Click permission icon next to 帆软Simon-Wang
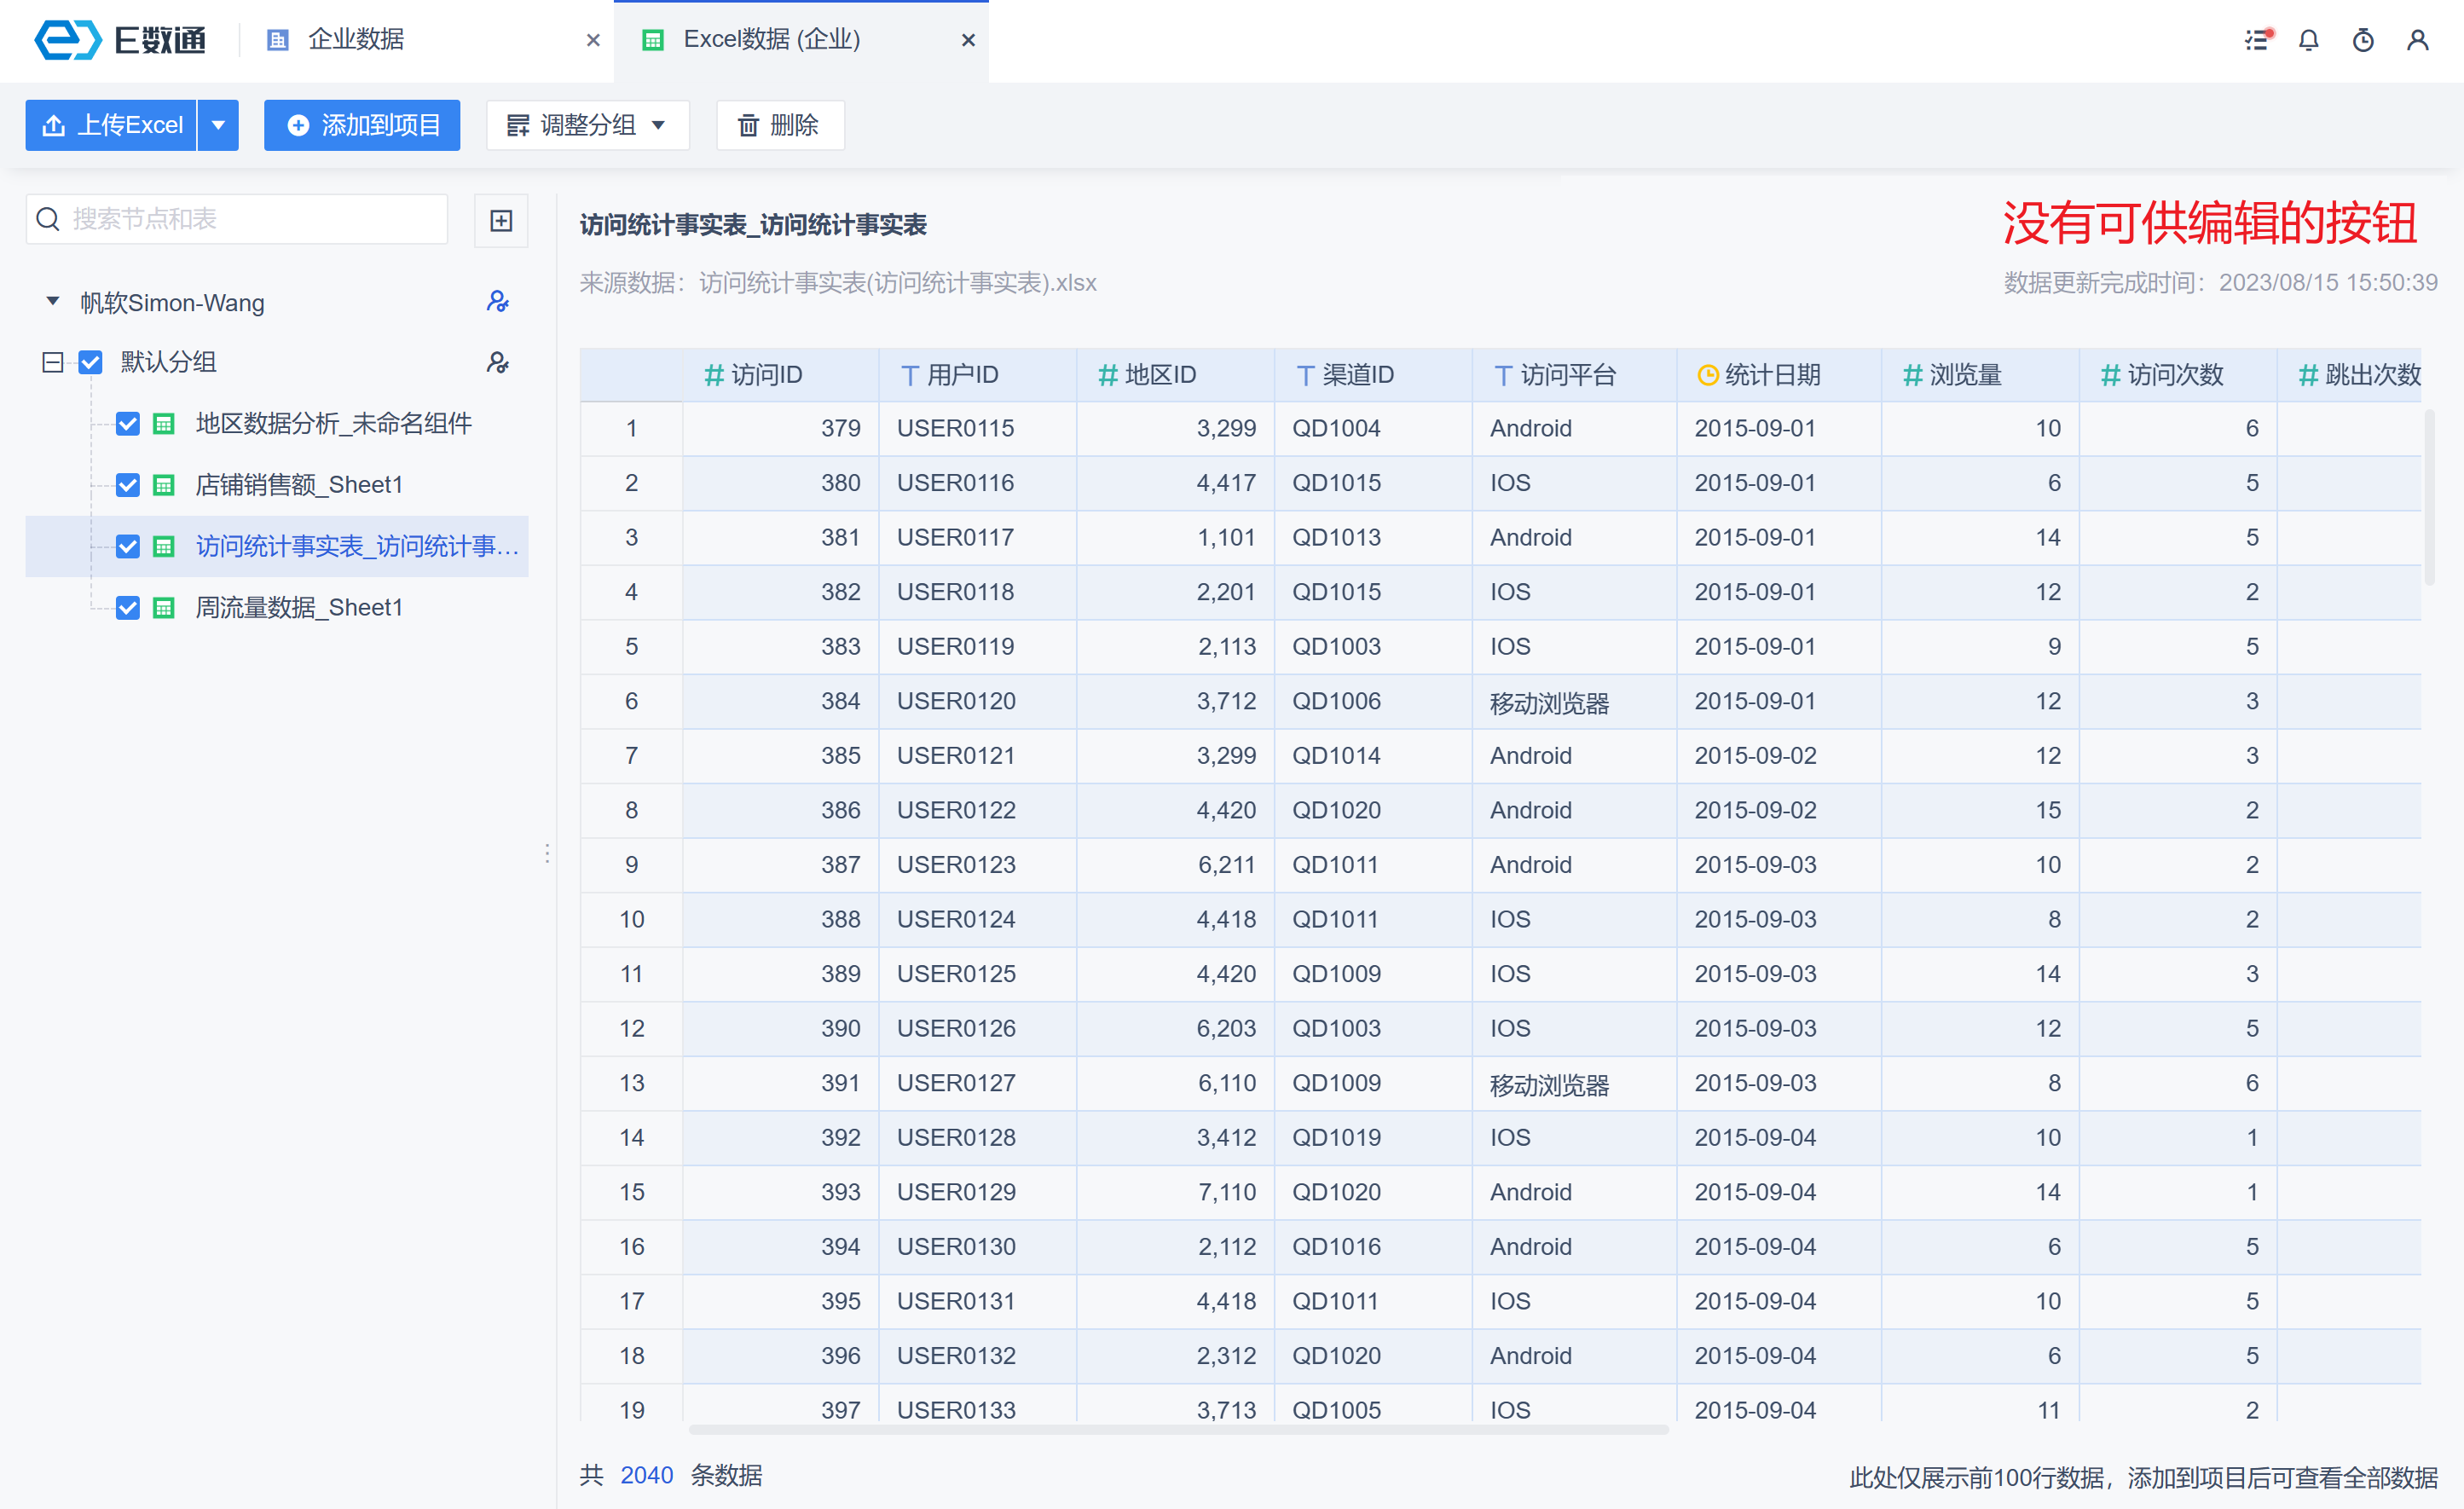The width and height of the screenshot is (2464, 1509). 497,301
